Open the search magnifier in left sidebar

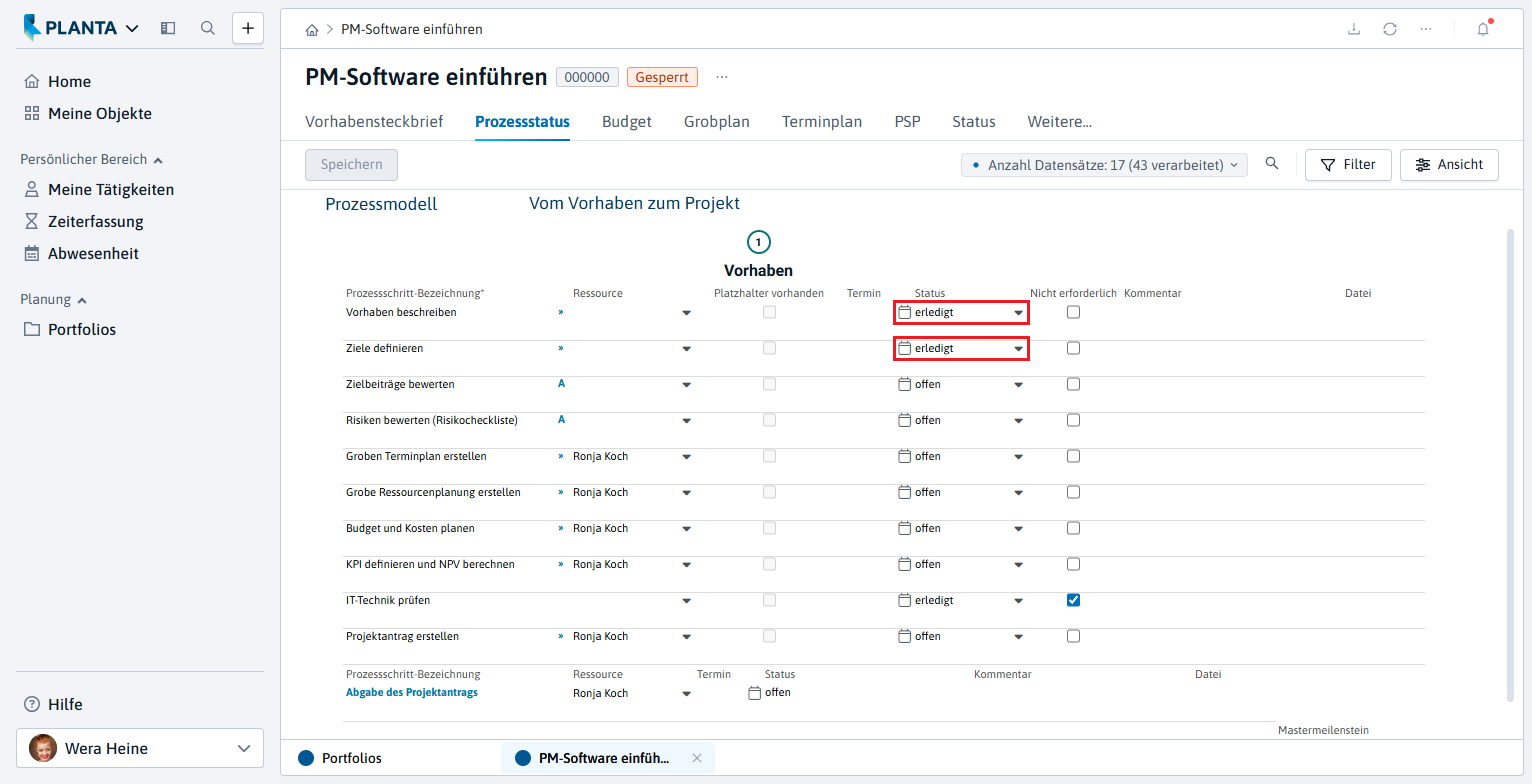click(x=208, y=28)
